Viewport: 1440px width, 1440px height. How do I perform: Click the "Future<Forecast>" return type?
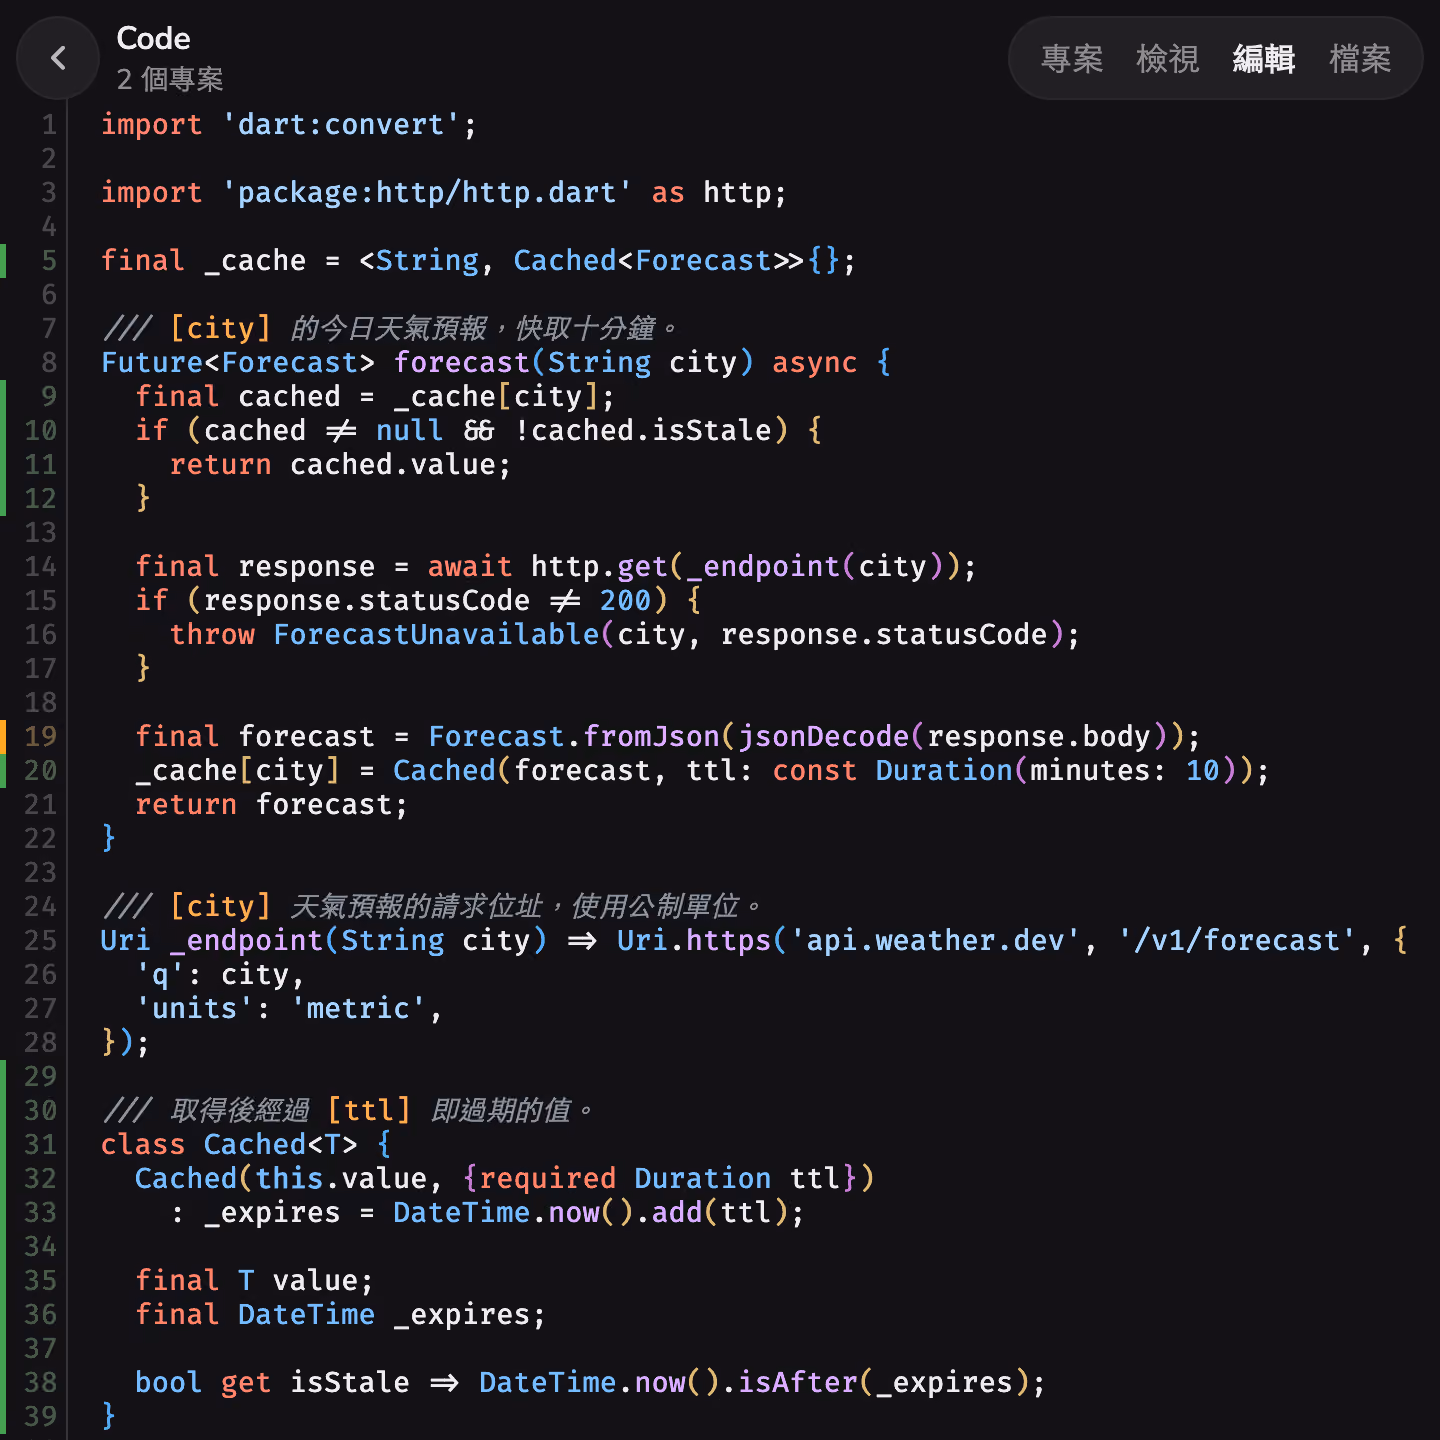point(238,362)
